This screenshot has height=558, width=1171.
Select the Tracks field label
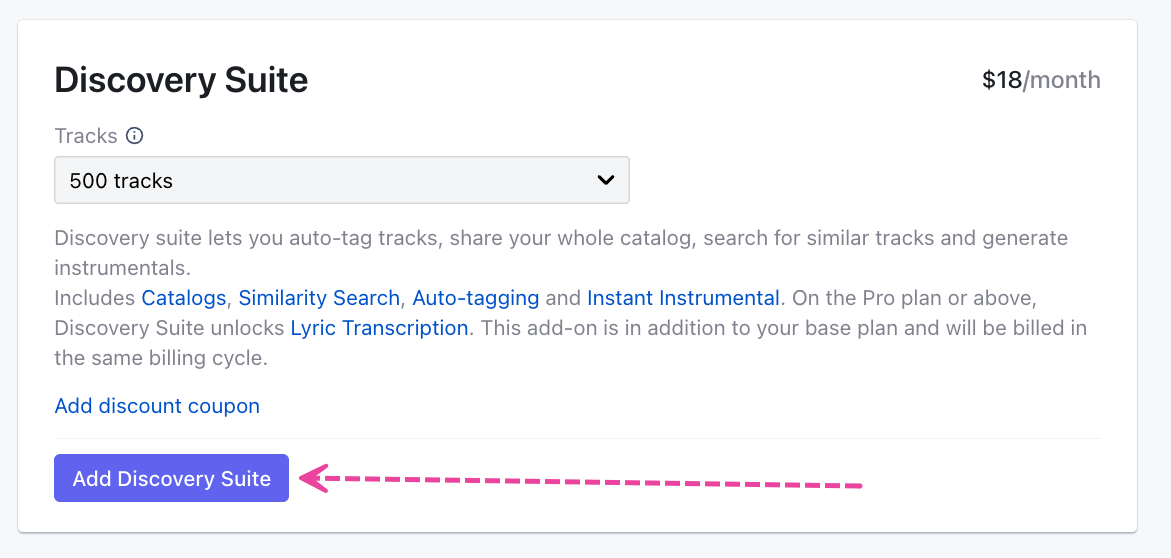point(86,136)
